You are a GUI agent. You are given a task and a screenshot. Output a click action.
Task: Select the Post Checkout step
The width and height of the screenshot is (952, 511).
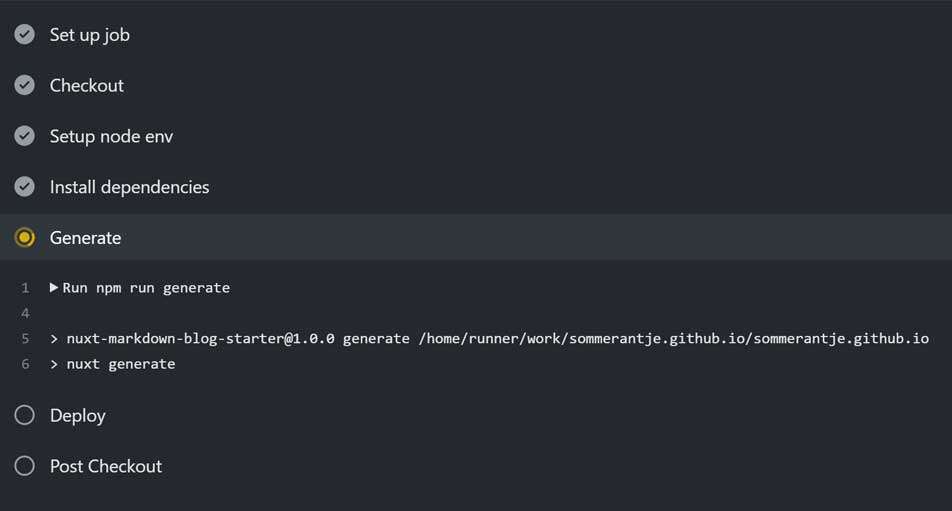105,466
